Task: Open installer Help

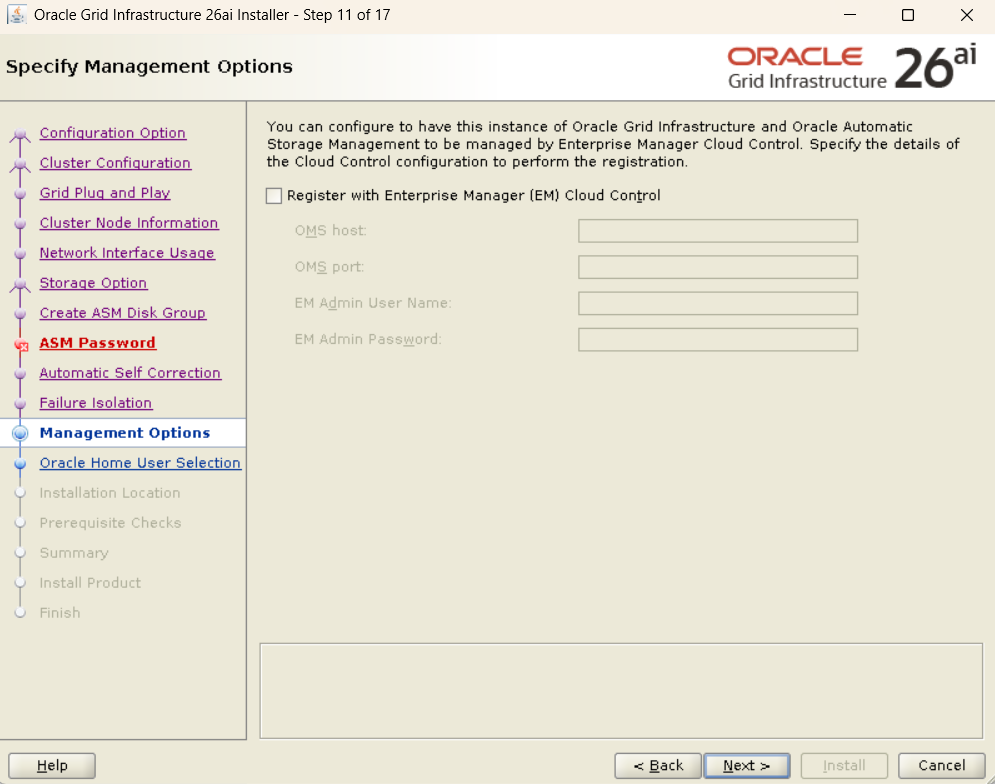Action: tap(52, 766)
